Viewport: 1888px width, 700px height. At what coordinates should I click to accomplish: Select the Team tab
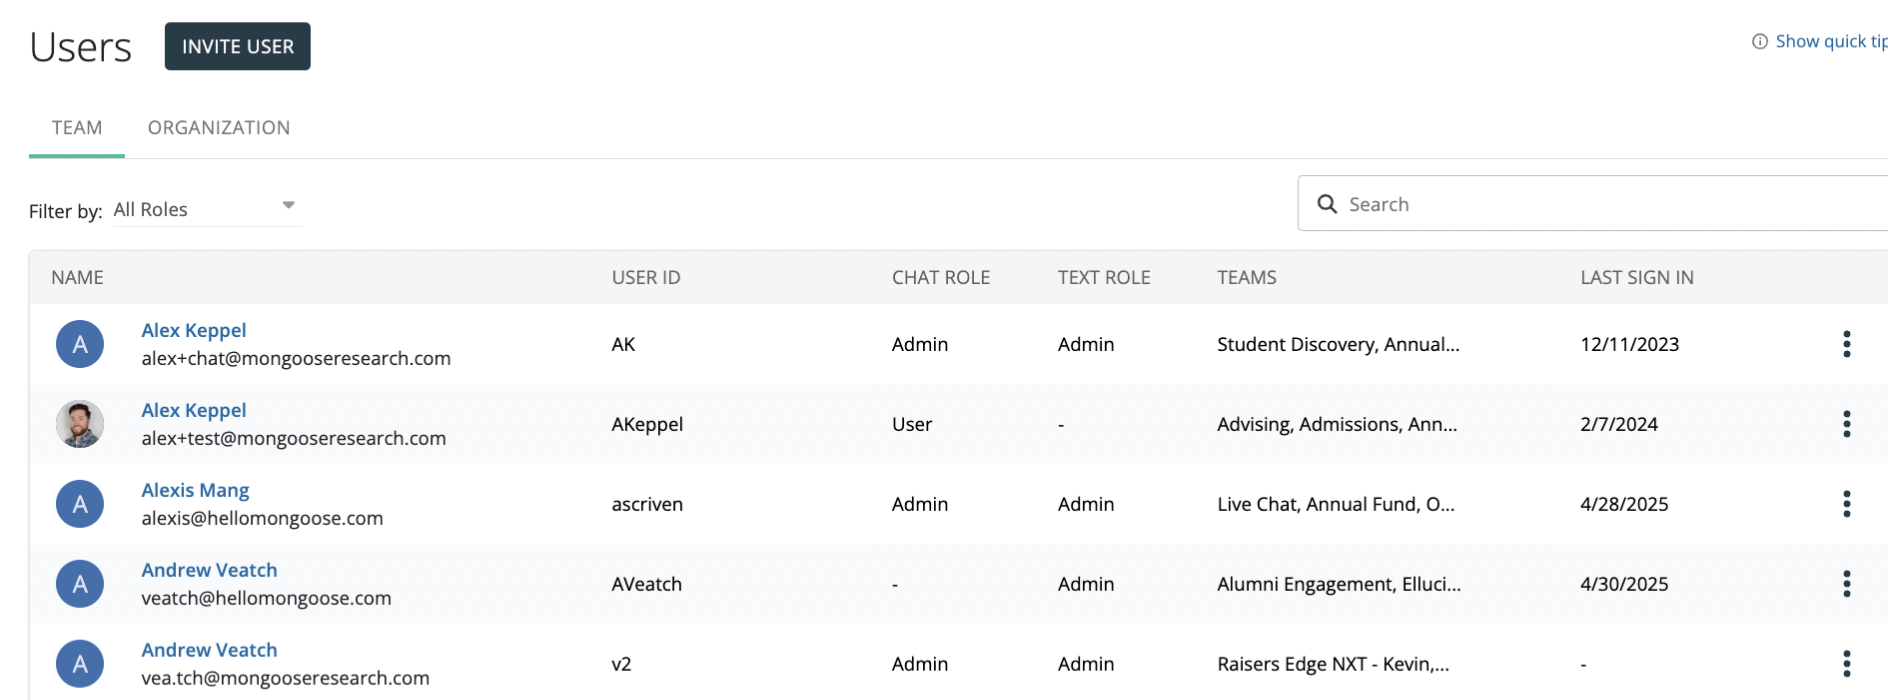click(77, 128)
